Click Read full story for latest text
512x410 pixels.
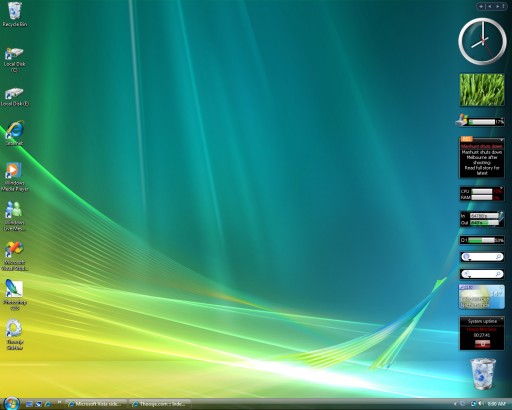point(482,171)
